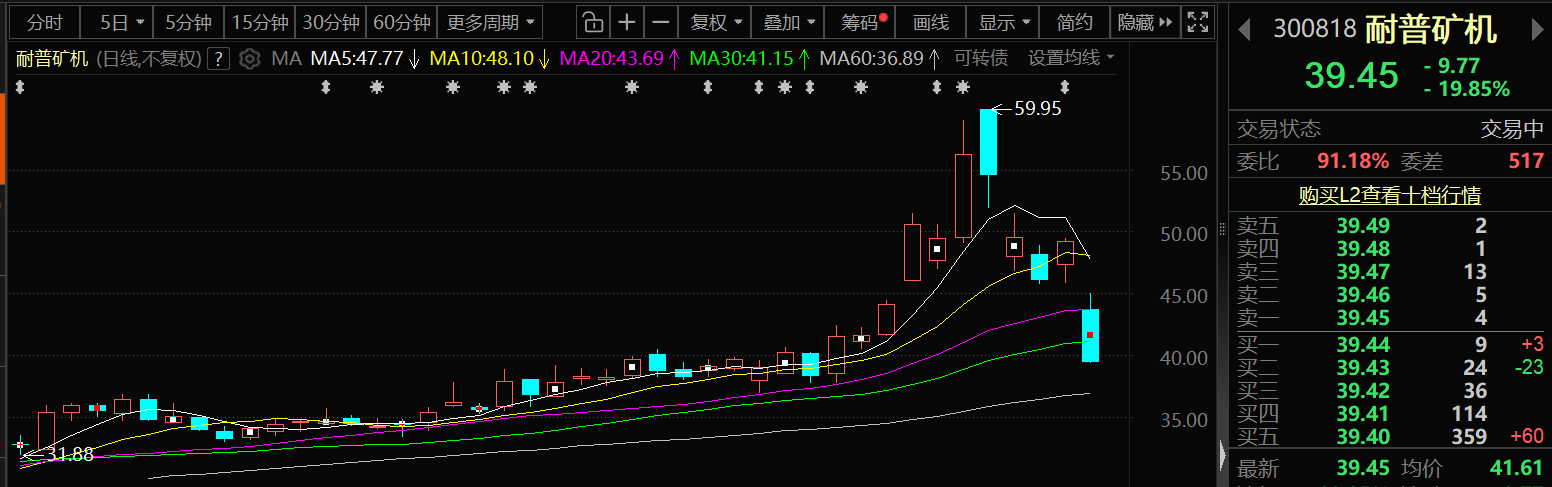Click the 59.95 peak cyan candlestick

988,142
